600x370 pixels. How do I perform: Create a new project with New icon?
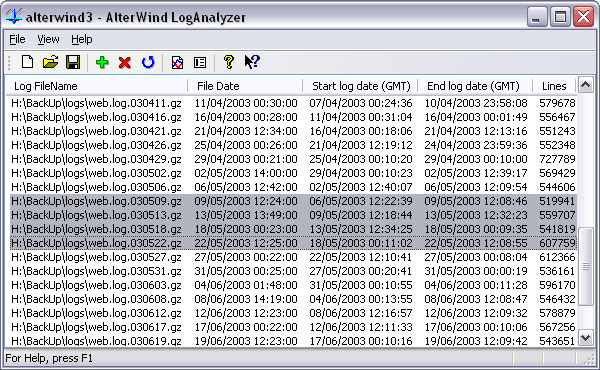tap(27, 62)
